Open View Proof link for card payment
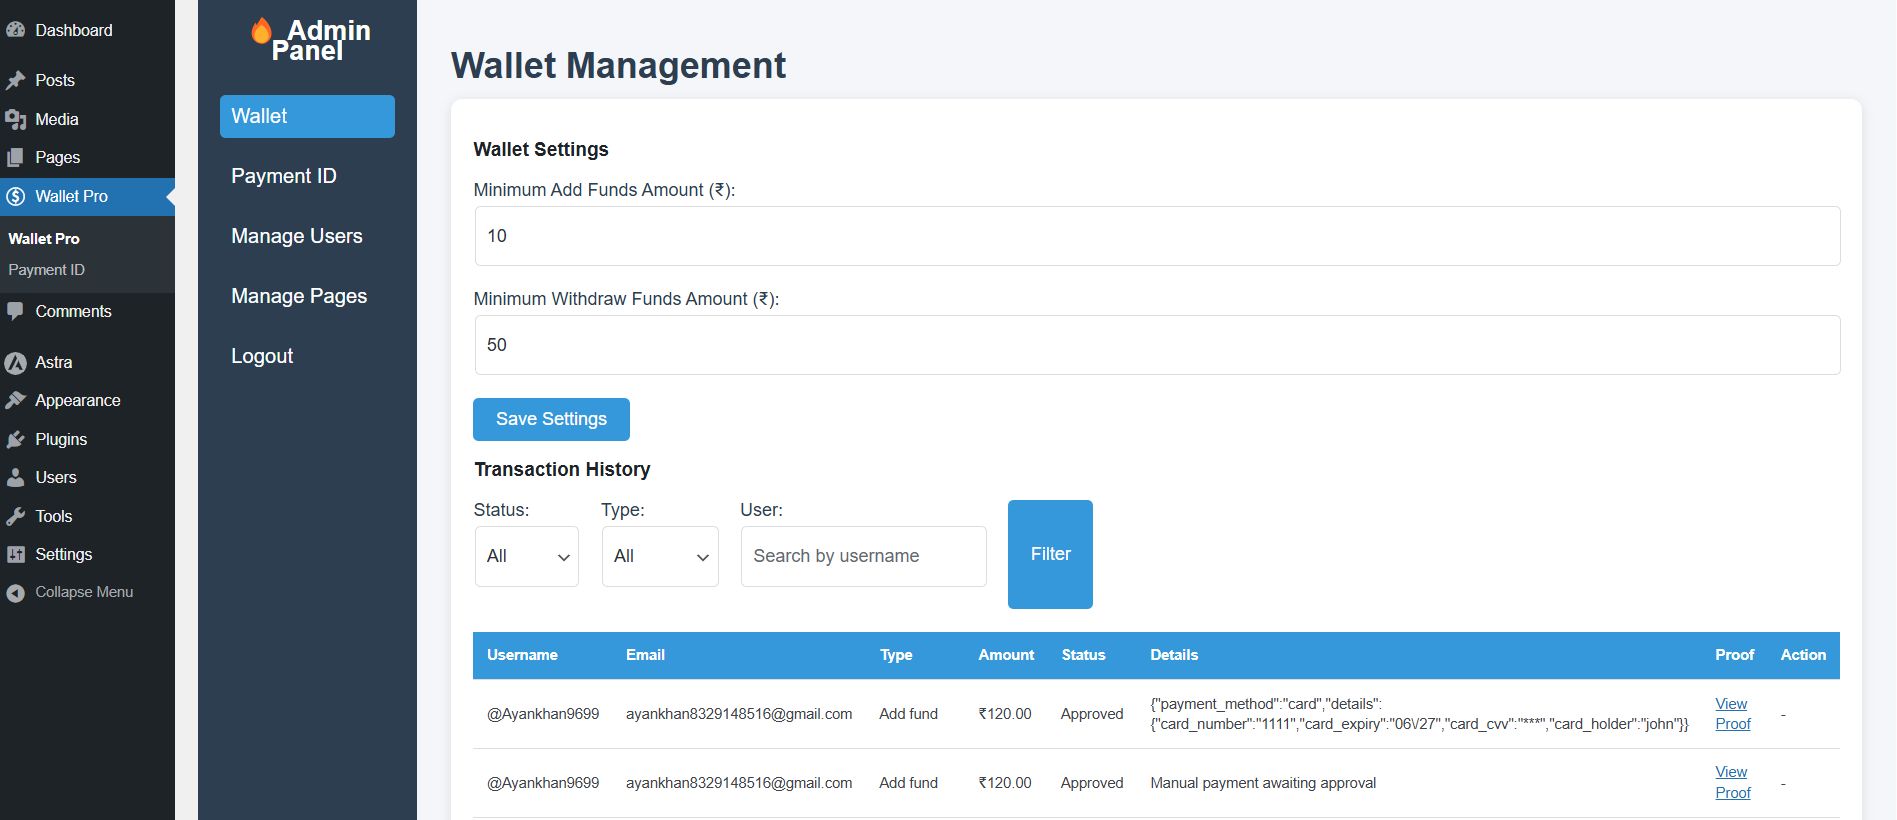 [x=1732, y=714]
